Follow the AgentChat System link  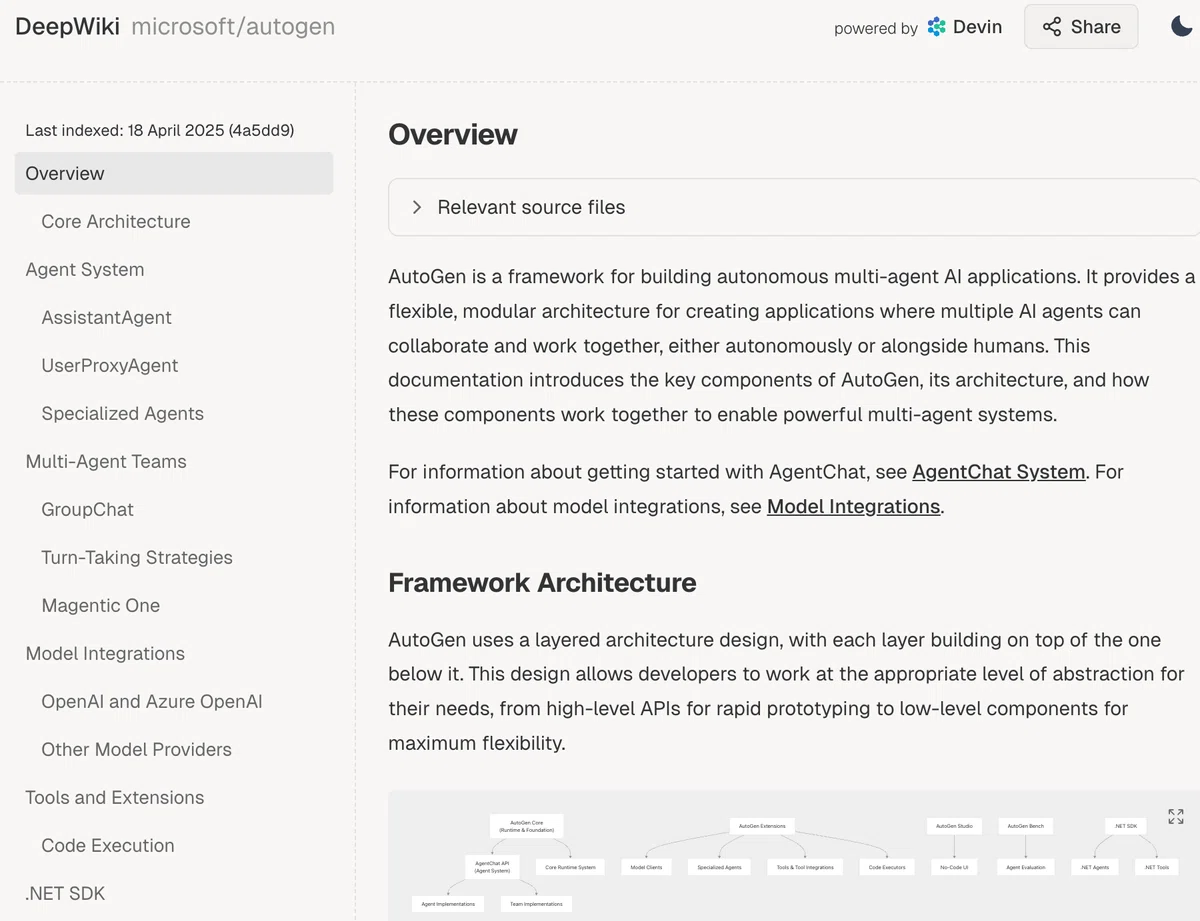tap(999, 472)
